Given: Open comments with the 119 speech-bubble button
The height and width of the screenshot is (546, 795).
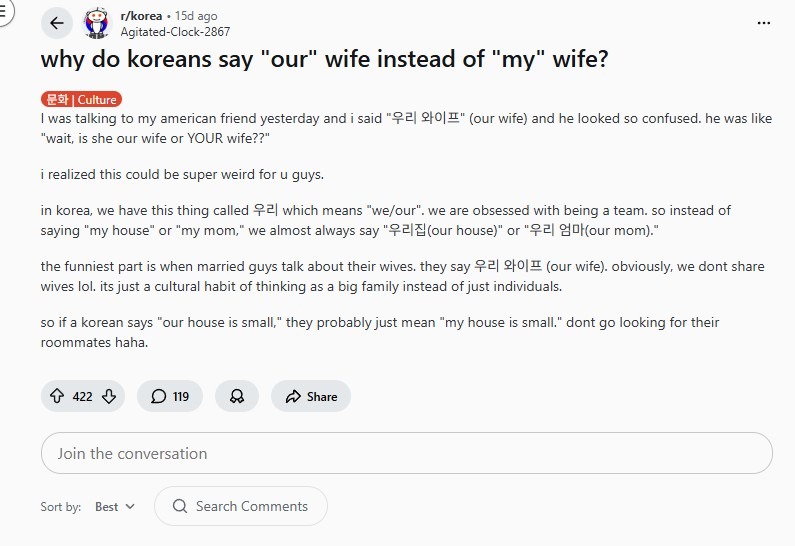Looking at the screenshot, I should click(x=170, y=396).
